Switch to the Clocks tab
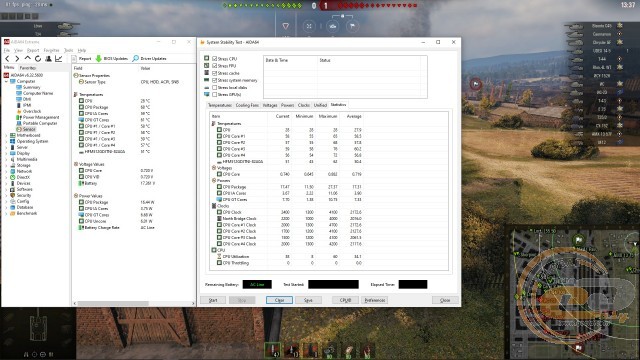This screenshot has width=640, height=360. pos(304,105)
